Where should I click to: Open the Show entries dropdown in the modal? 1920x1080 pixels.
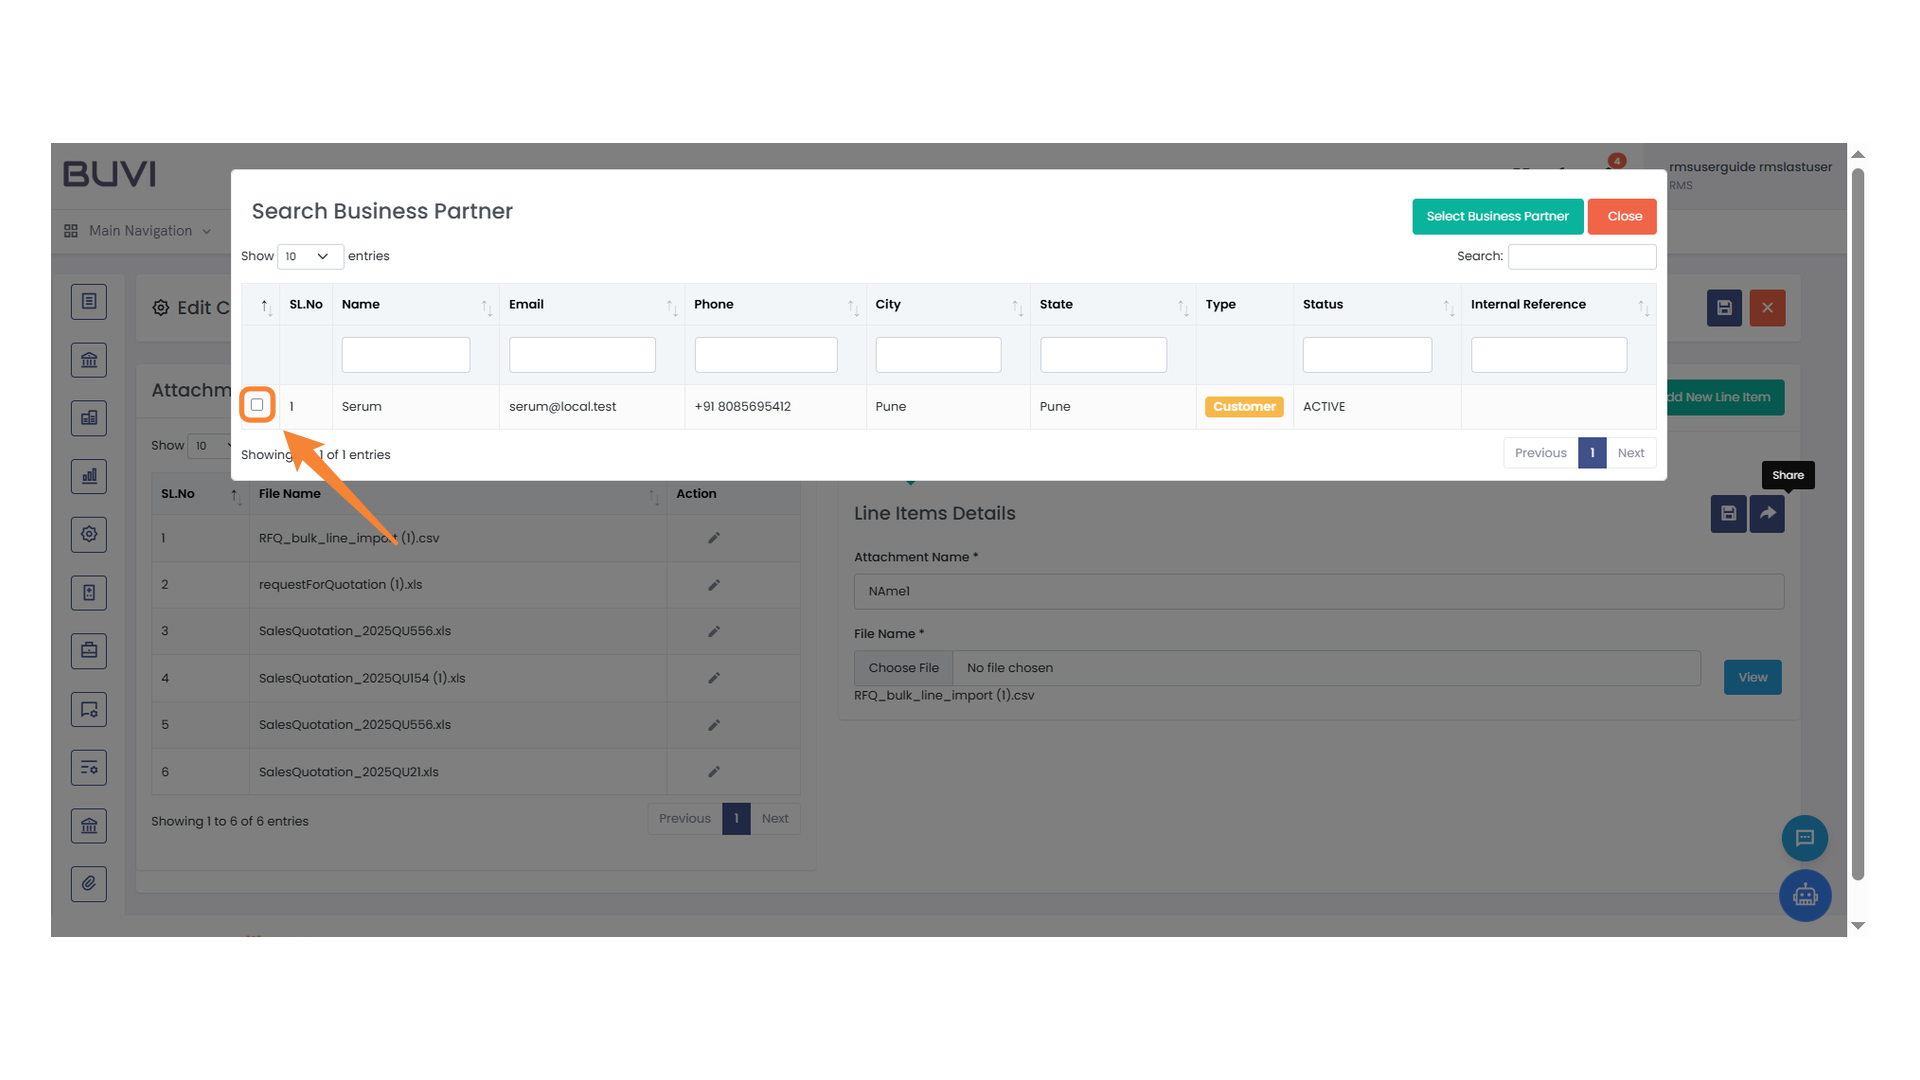point(309,256)
